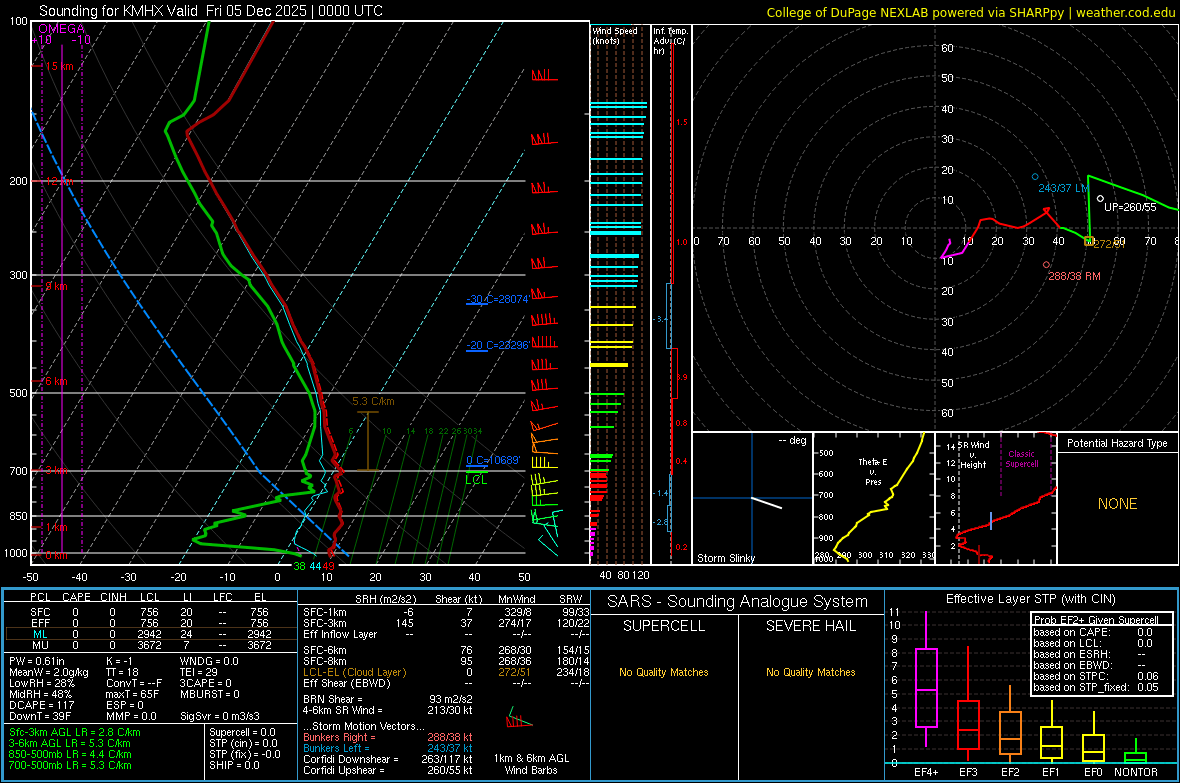Click the 'SHIP = 0.0' value
The height and width of the screenshot is (783, 1180).
(x=234, y=765)
